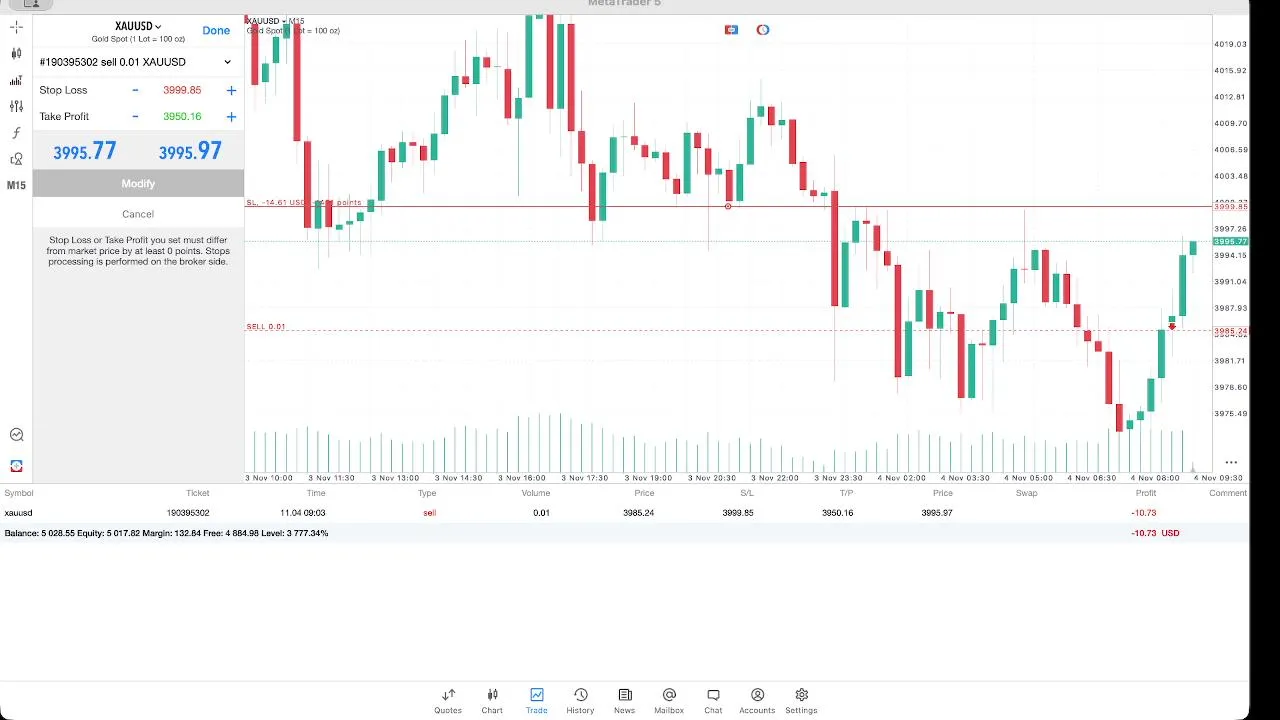Select the crosshair tool in sidebar

click(x=16, y=27)
